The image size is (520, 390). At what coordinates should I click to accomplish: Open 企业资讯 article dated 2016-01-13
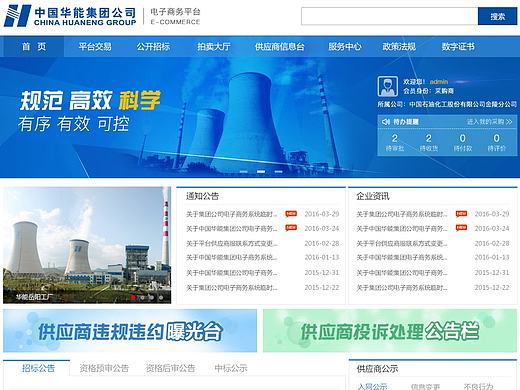point(402,257)
